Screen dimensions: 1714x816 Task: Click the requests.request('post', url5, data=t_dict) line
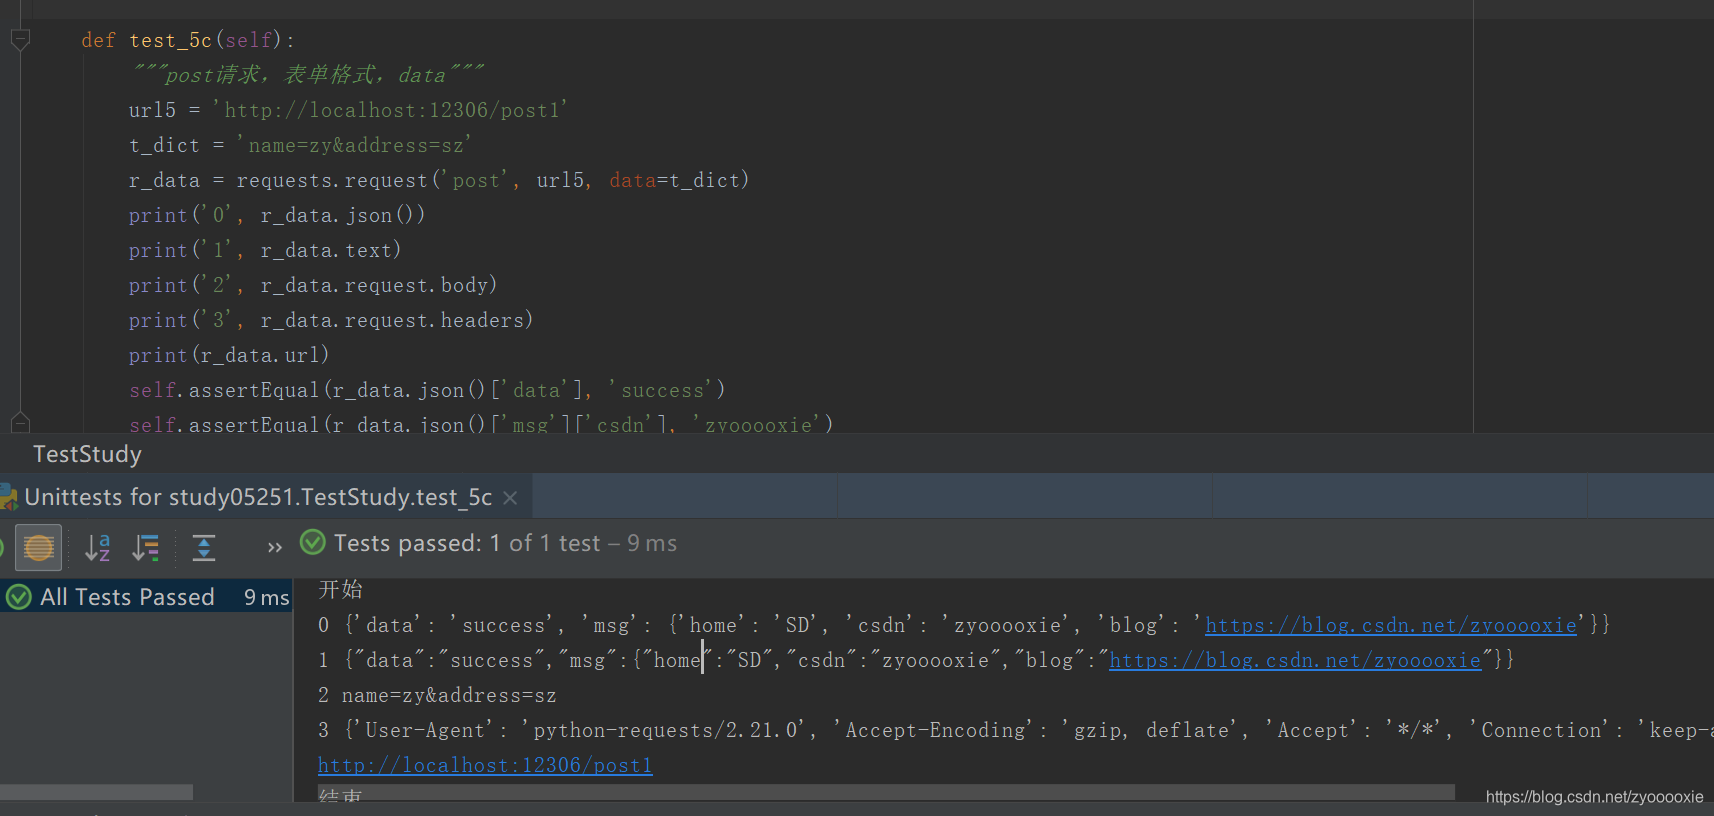[x=439, y=180]
